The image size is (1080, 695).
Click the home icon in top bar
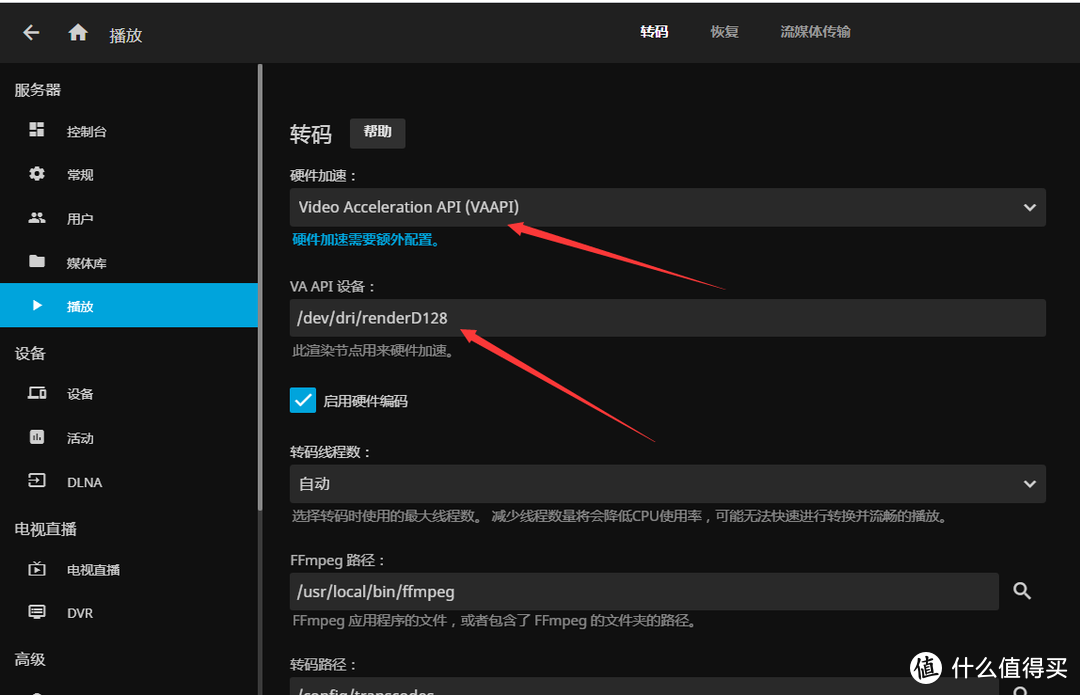[77, 31]
